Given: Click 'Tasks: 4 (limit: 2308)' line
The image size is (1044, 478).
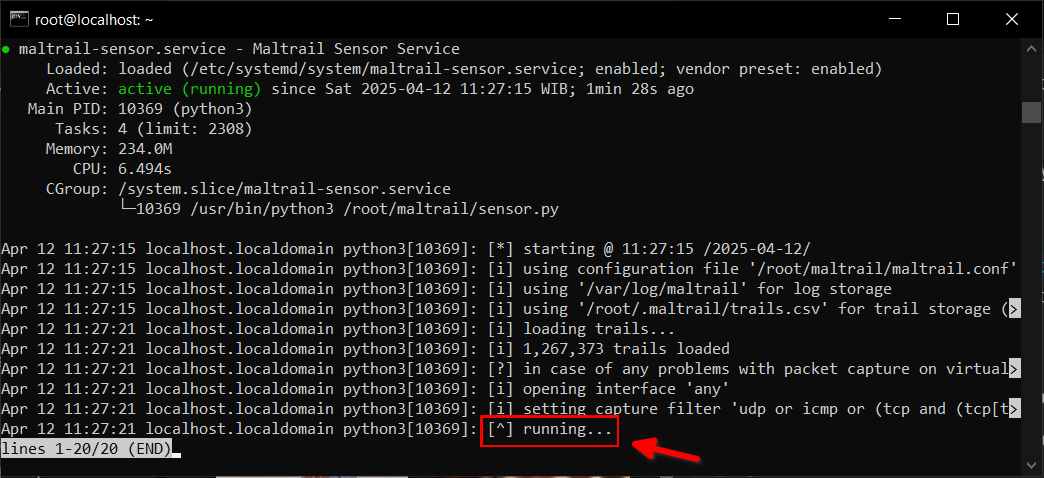Looking at the screenshot, I should [x=154, y=129].
